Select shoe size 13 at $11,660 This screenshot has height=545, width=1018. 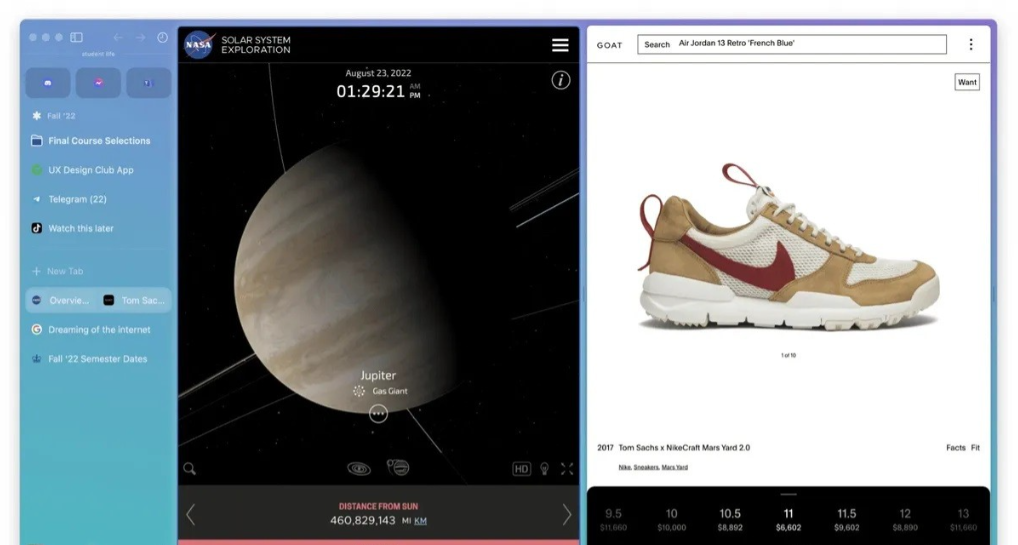coord(963,520)
